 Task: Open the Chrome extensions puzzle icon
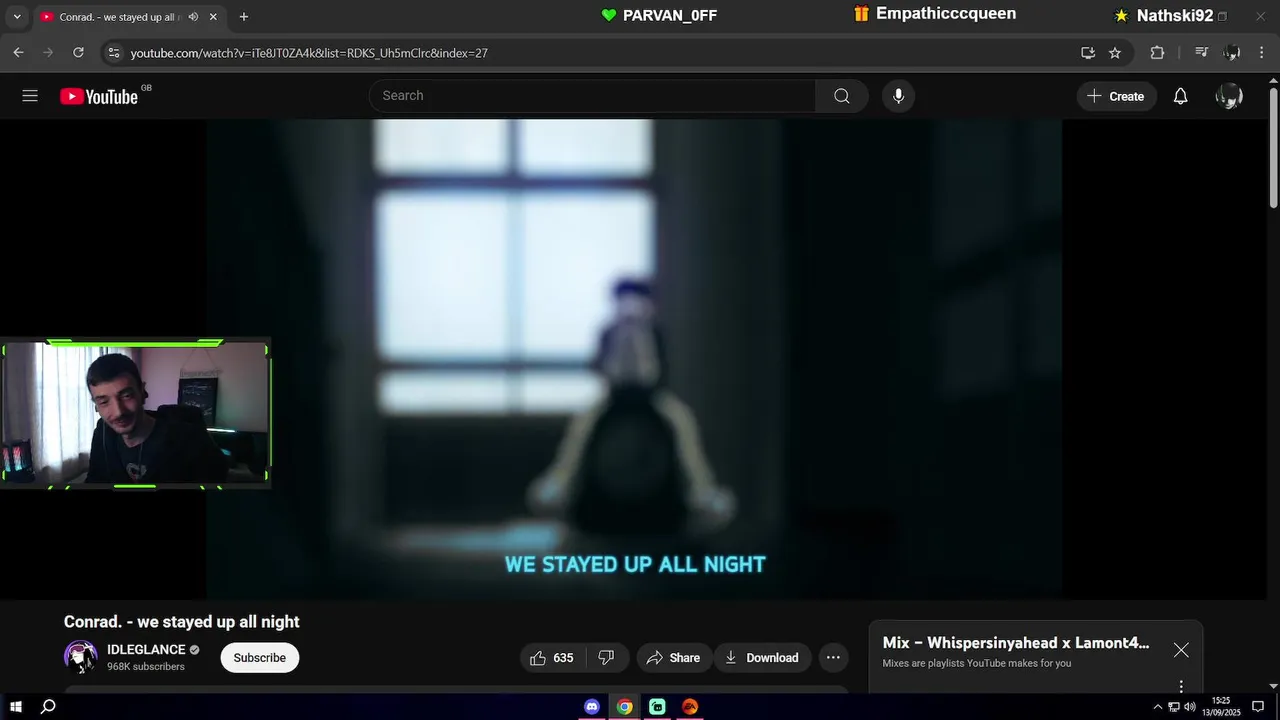(1157, 53)
